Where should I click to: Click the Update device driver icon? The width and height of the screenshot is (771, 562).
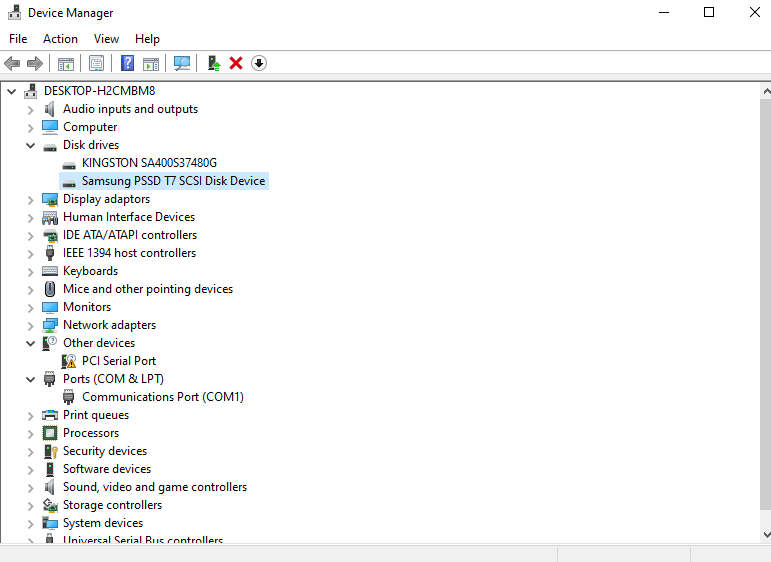214,63
